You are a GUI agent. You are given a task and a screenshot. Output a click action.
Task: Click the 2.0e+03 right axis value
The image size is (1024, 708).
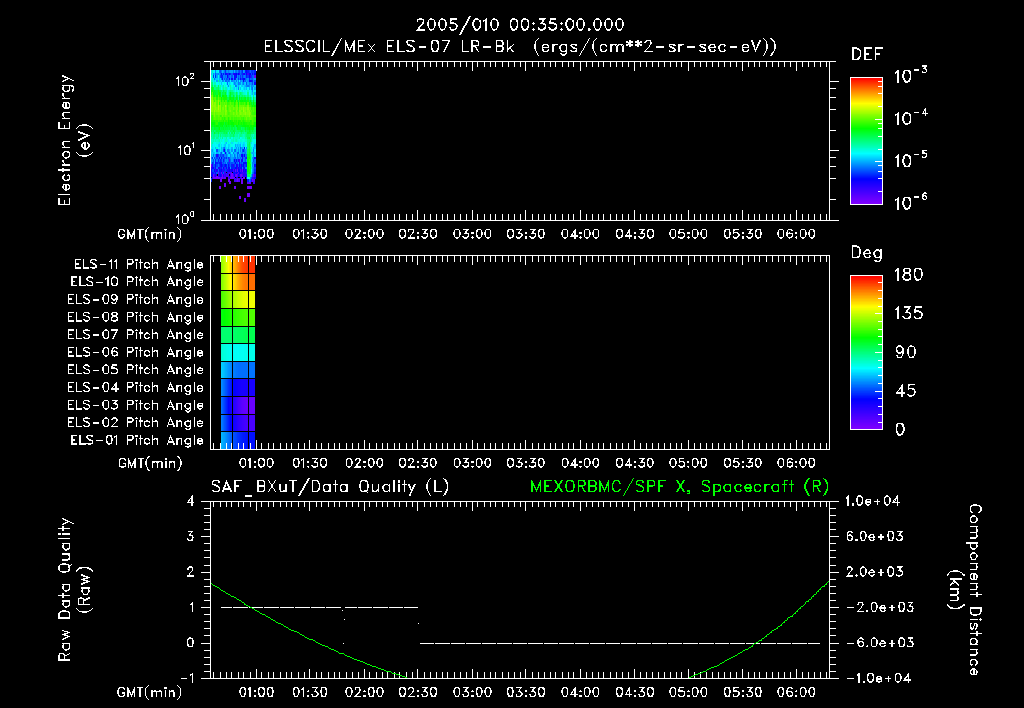pos(875,572)
